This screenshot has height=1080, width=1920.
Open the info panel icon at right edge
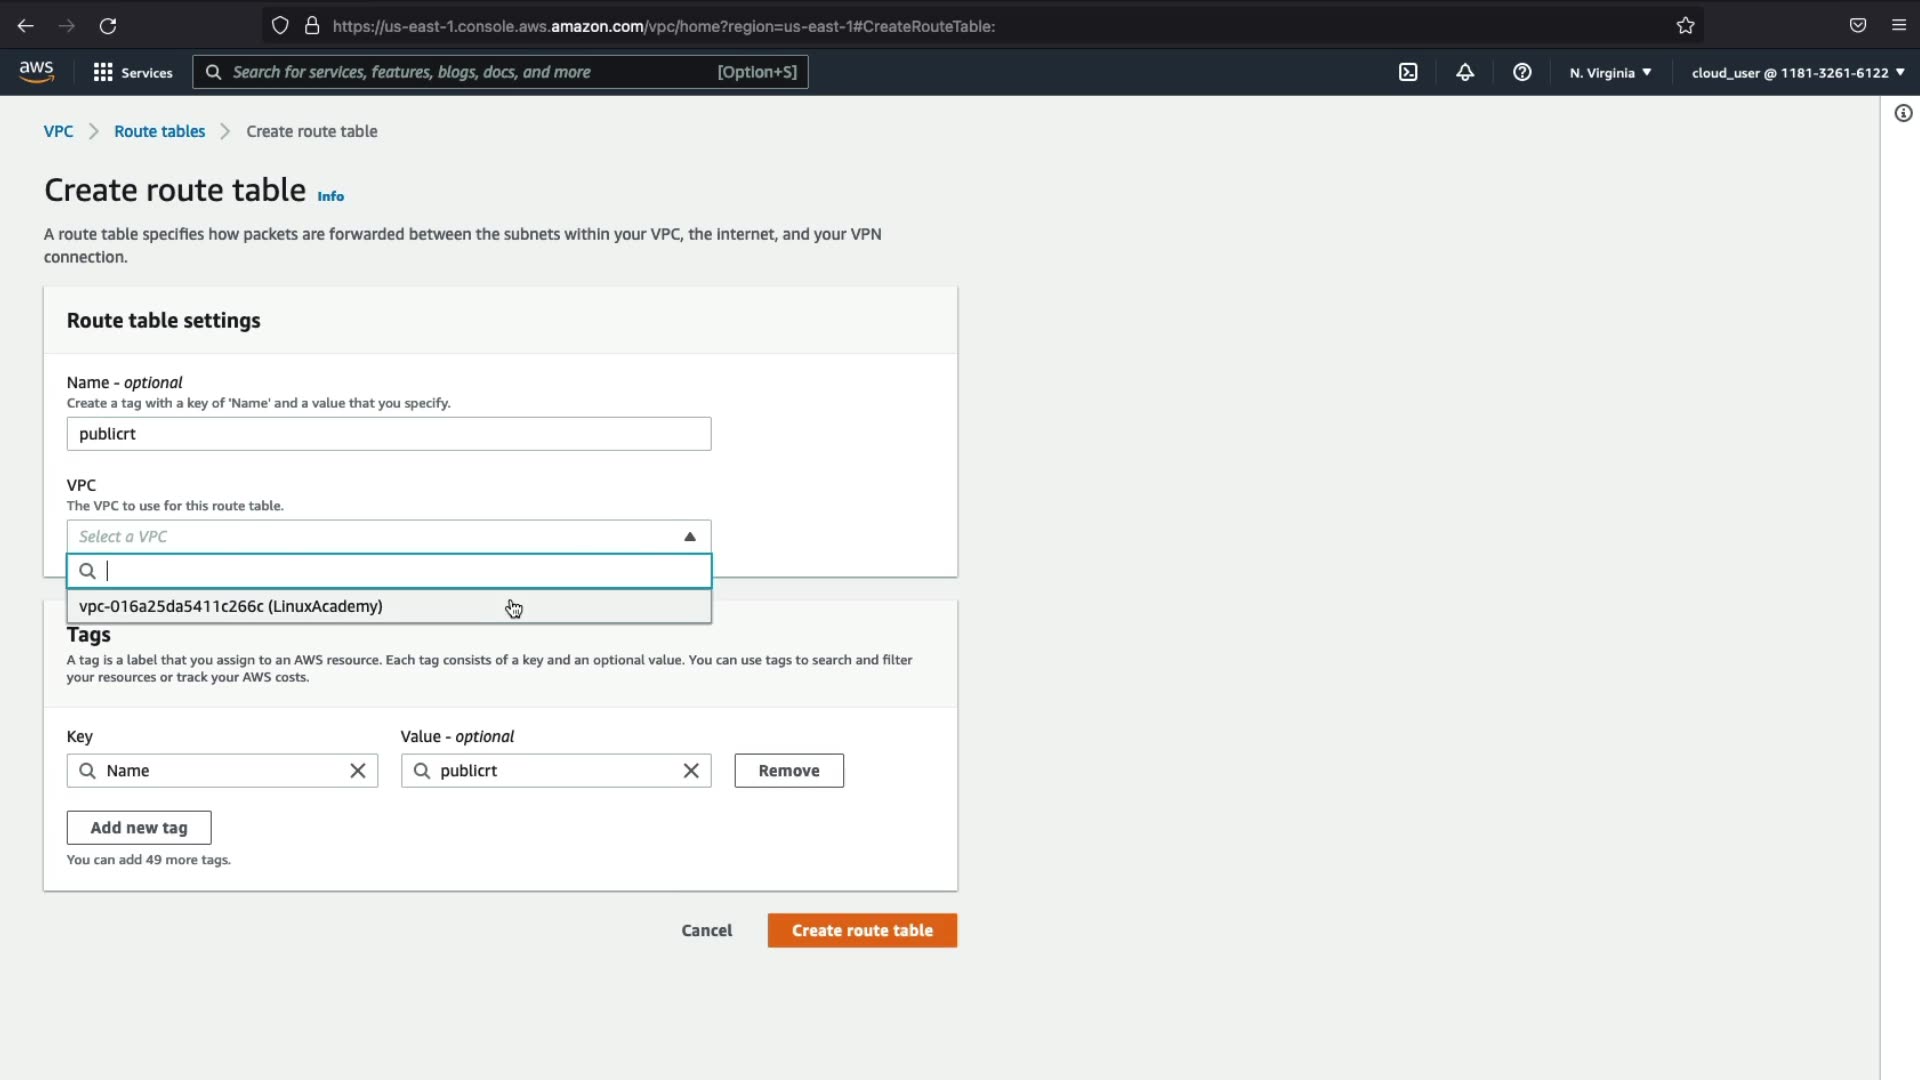point(1903,113)
